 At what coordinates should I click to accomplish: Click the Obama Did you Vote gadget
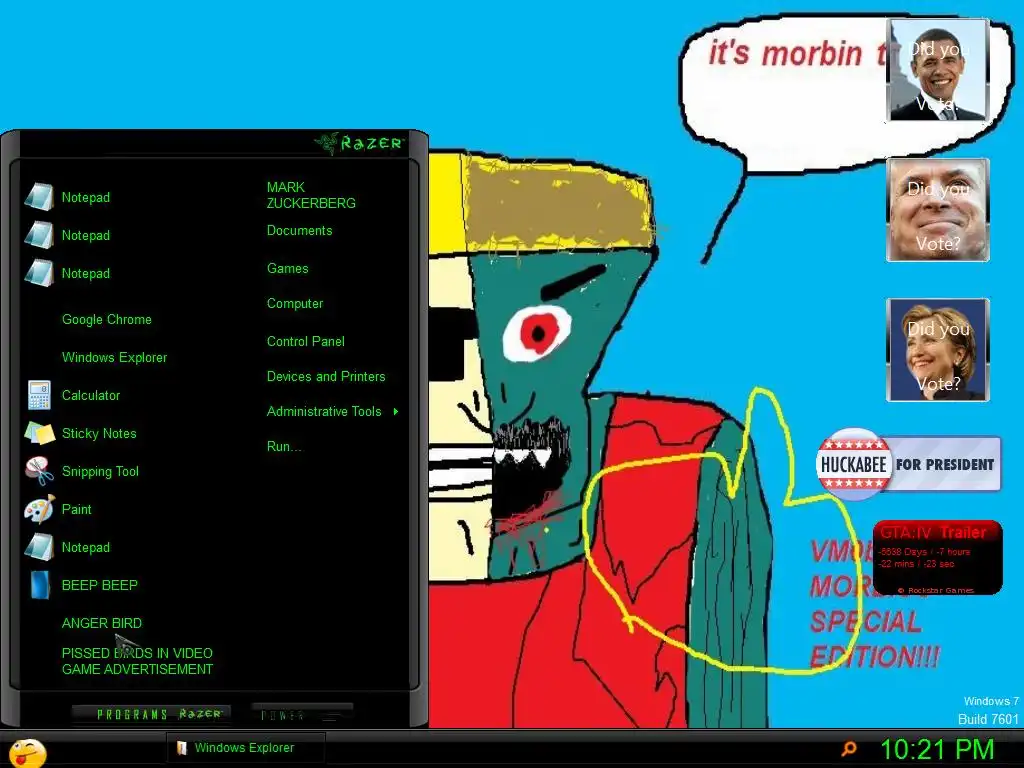[937, 70]
